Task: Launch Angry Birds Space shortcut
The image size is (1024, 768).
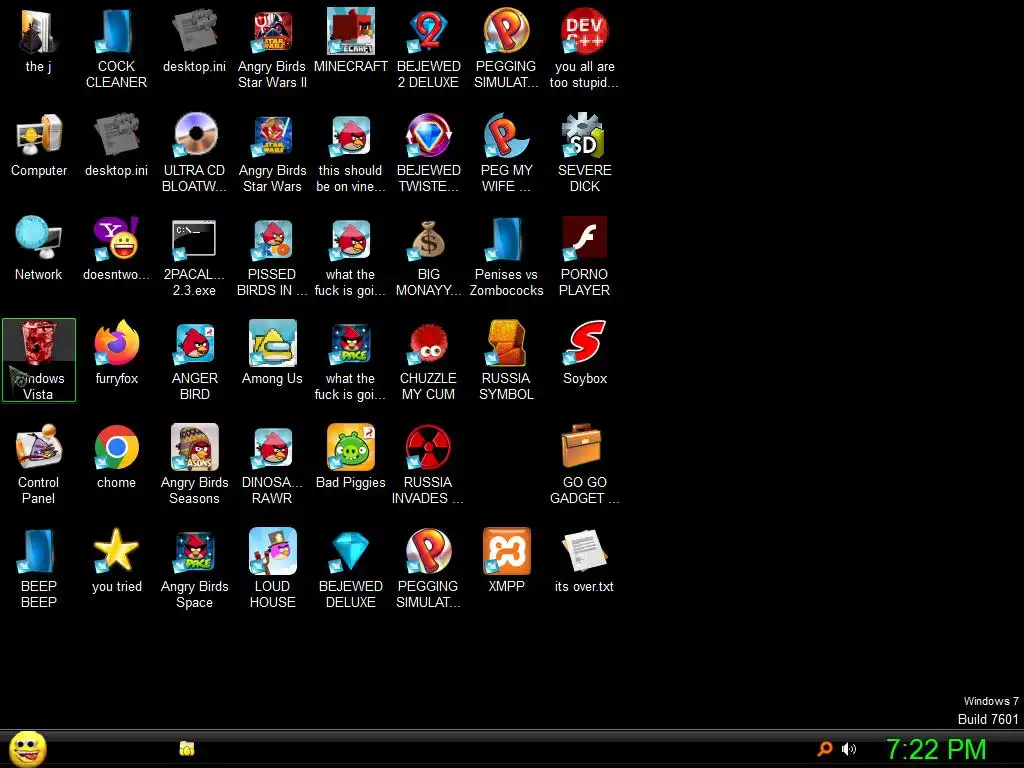Action: coord(195,568)
